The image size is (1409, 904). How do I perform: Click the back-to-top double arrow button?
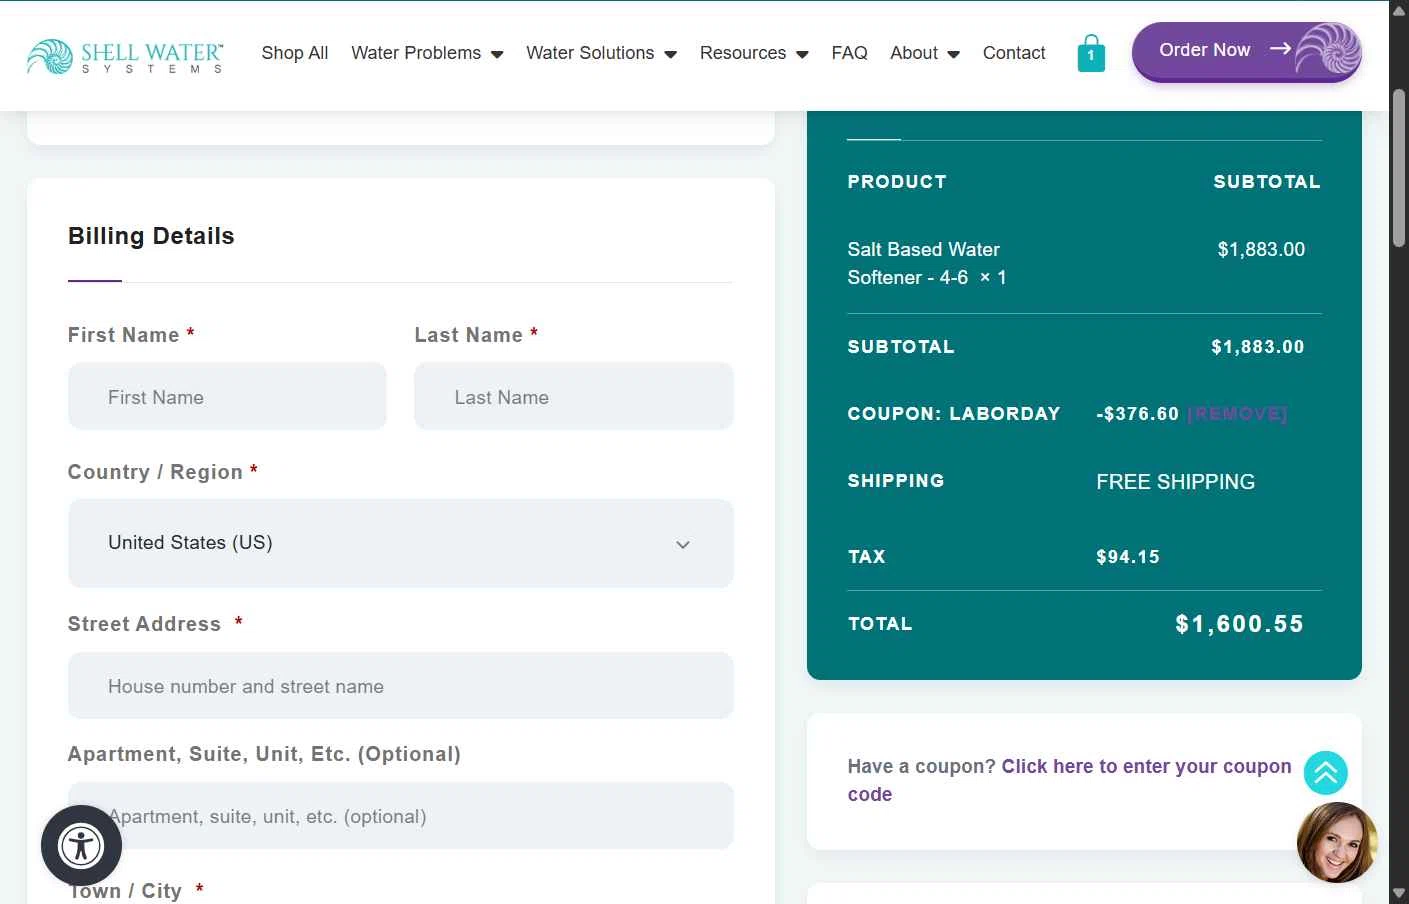pyautogui.click(x=1326, y=773)
